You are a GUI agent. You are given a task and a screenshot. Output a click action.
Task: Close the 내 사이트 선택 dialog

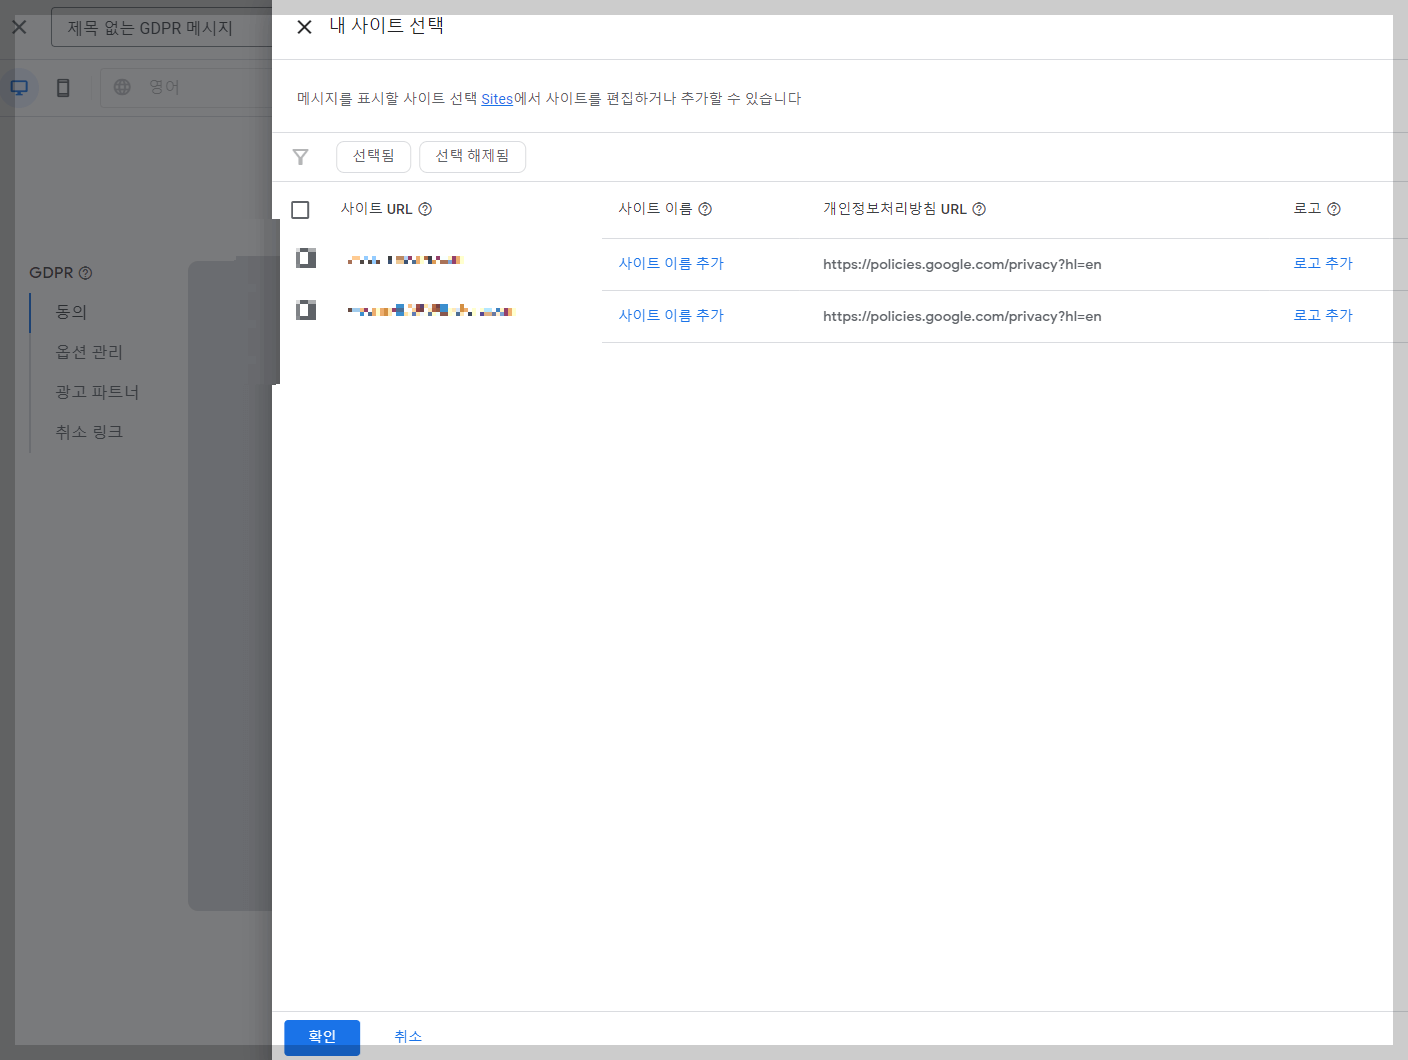[305, 27]
